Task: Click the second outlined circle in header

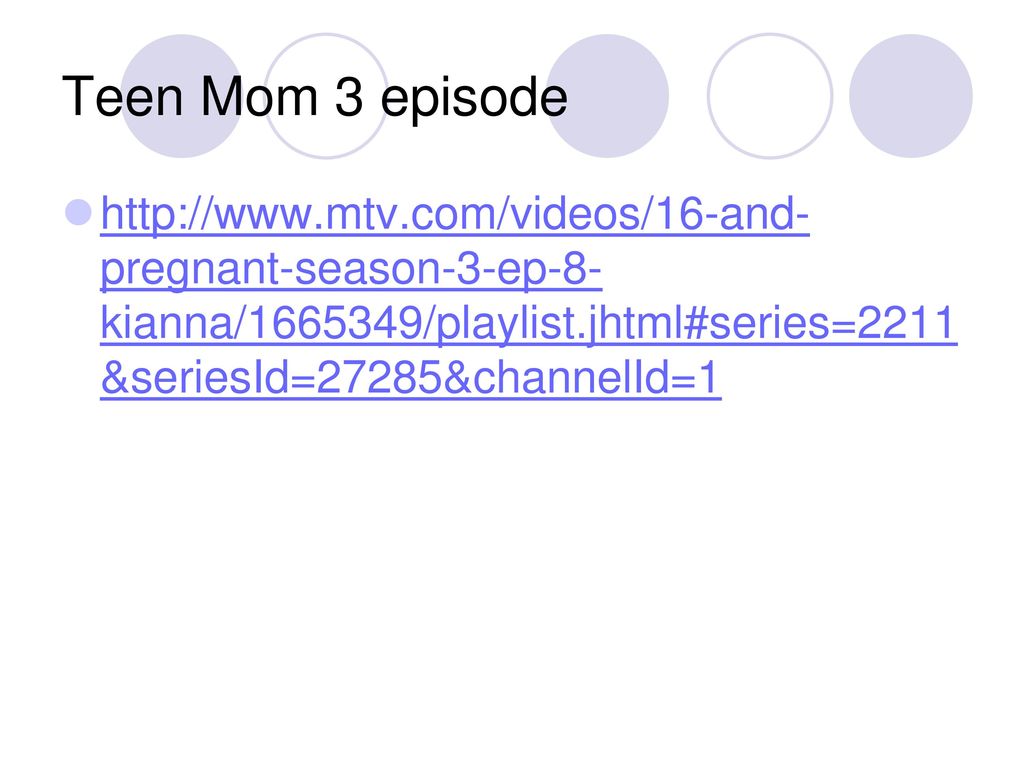Action: [326, 96]
